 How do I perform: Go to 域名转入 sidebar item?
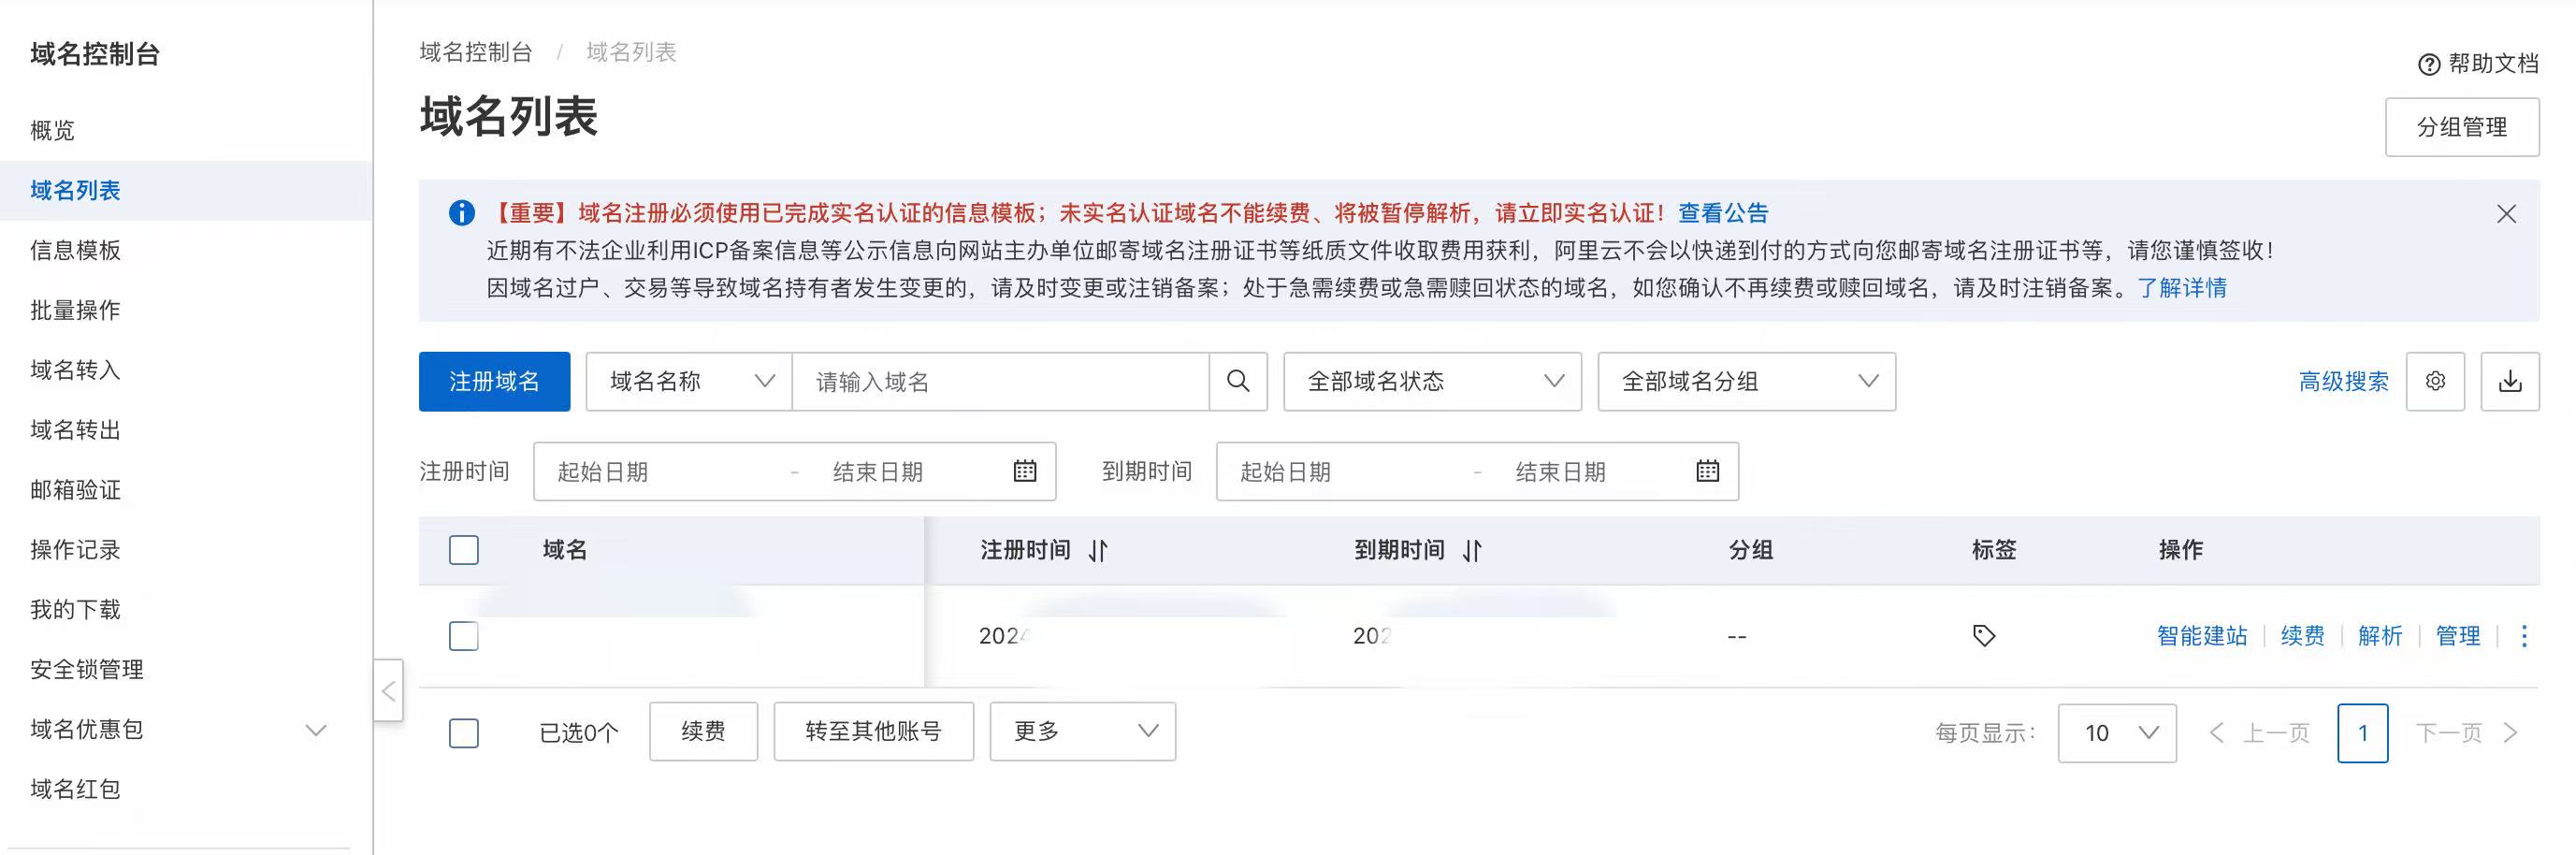[76, 370]
